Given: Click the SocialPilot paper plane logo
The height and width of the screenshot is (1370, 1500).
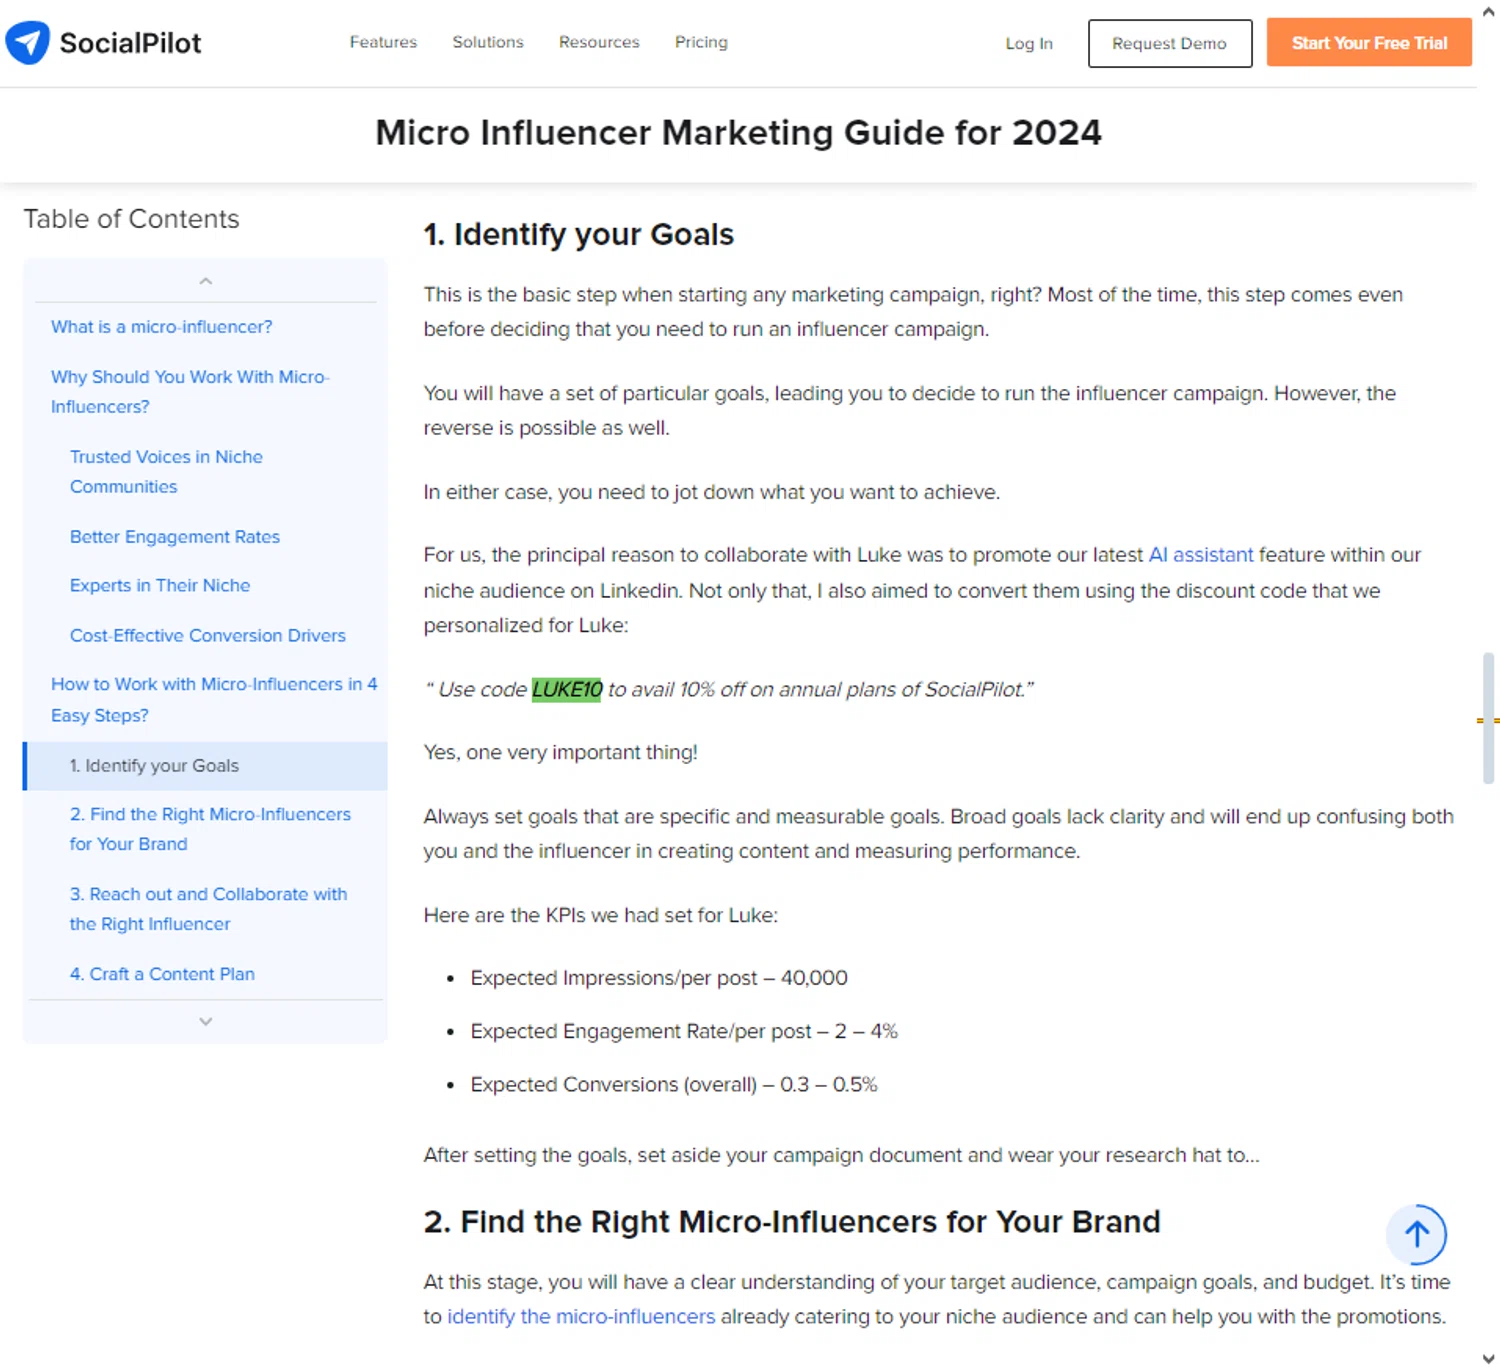Looking at the screenshot, I should (27, 42).
